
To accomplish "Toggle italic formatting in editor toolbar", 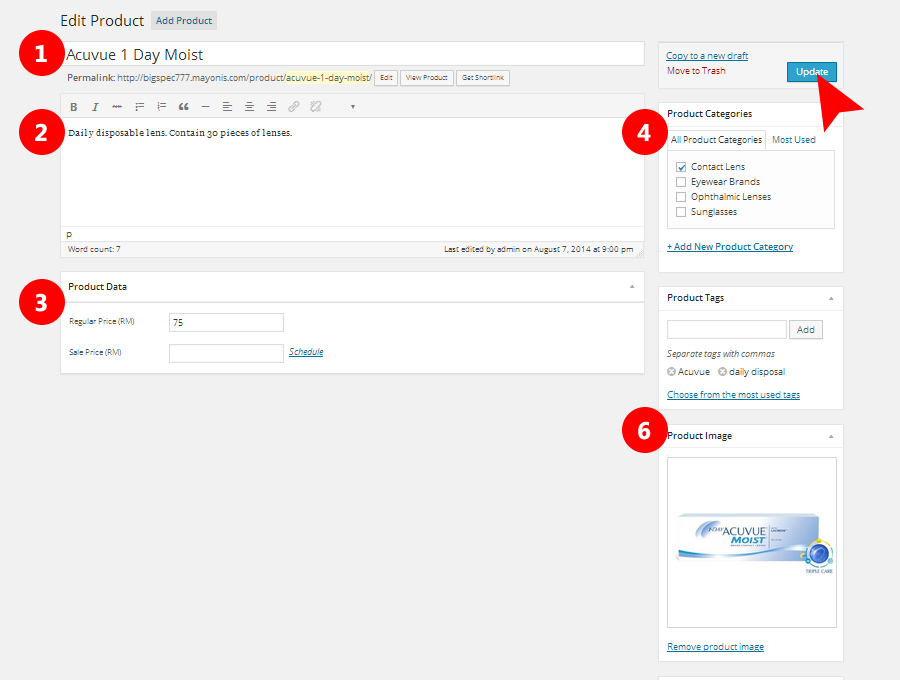I will coord(95,107).
